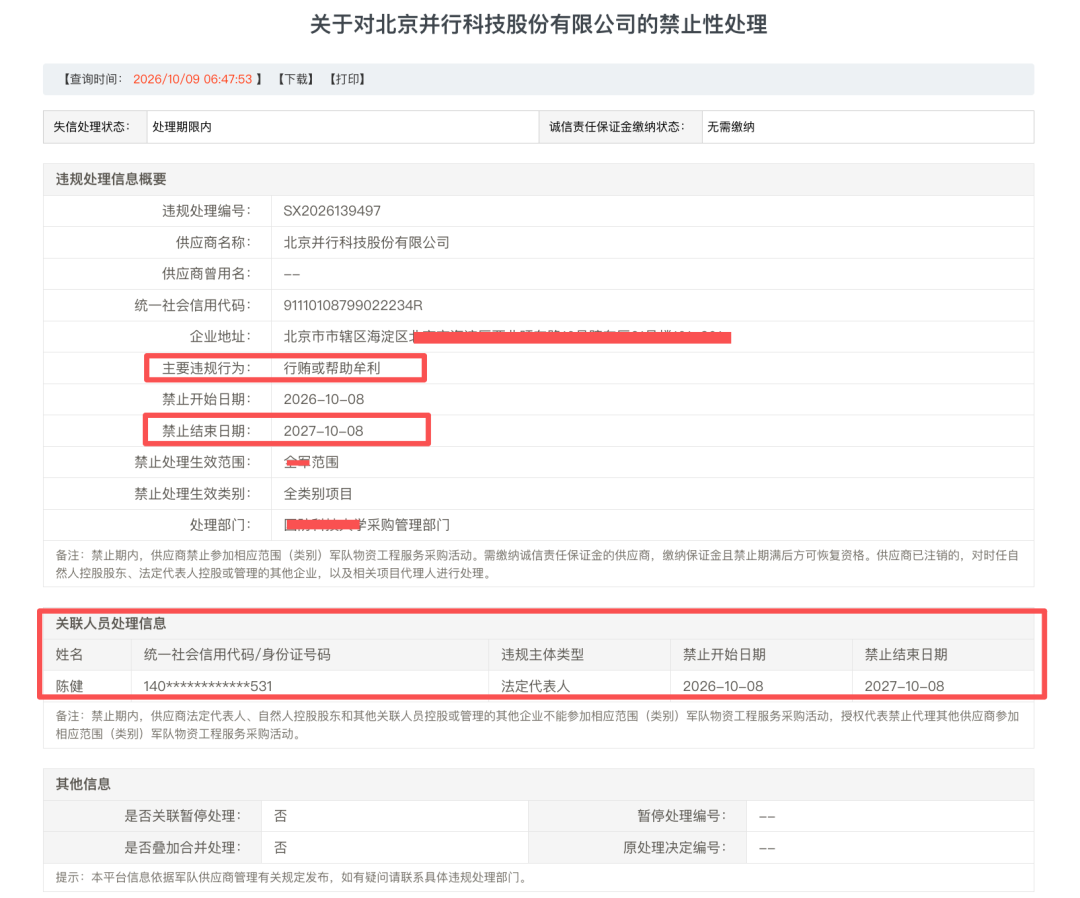Select credit code 91110108799022234R
Viewport: 1080px width, 898px height.
pos(353,305)
